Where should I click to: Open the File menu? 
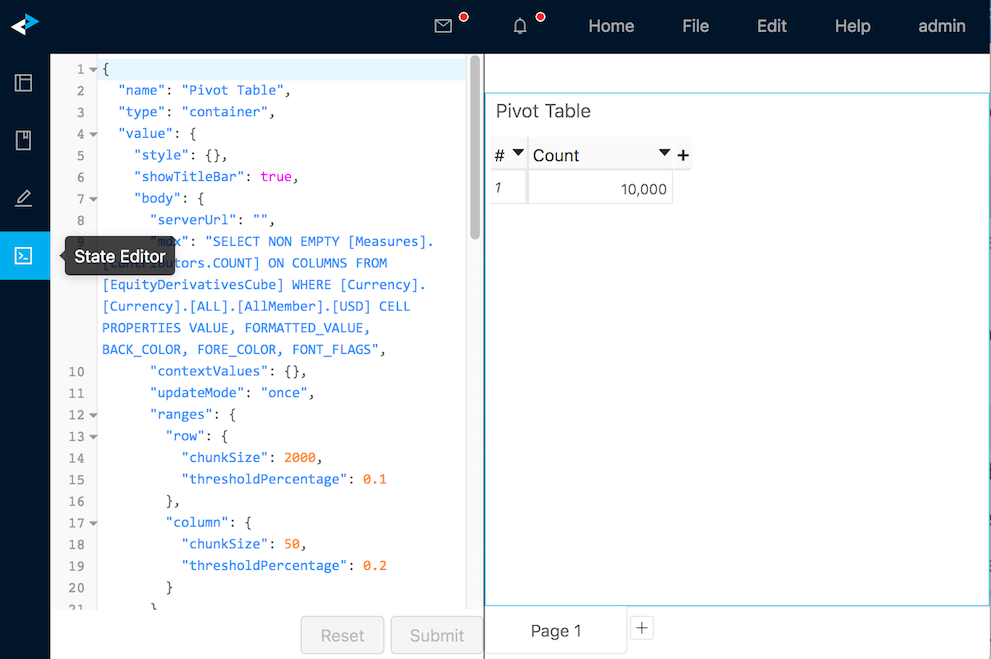point(695,26)
